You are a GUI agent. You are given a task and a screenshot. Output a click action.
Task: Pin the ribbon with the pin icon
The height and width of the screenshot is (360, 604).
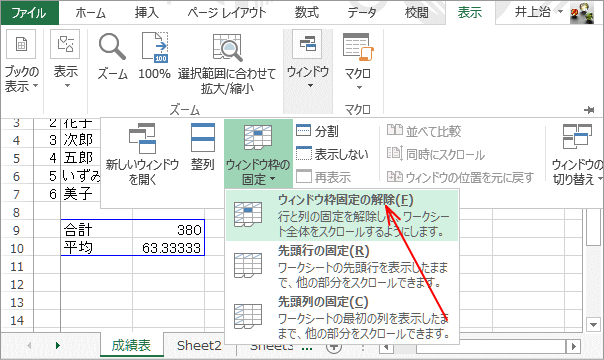click(589, 110)
